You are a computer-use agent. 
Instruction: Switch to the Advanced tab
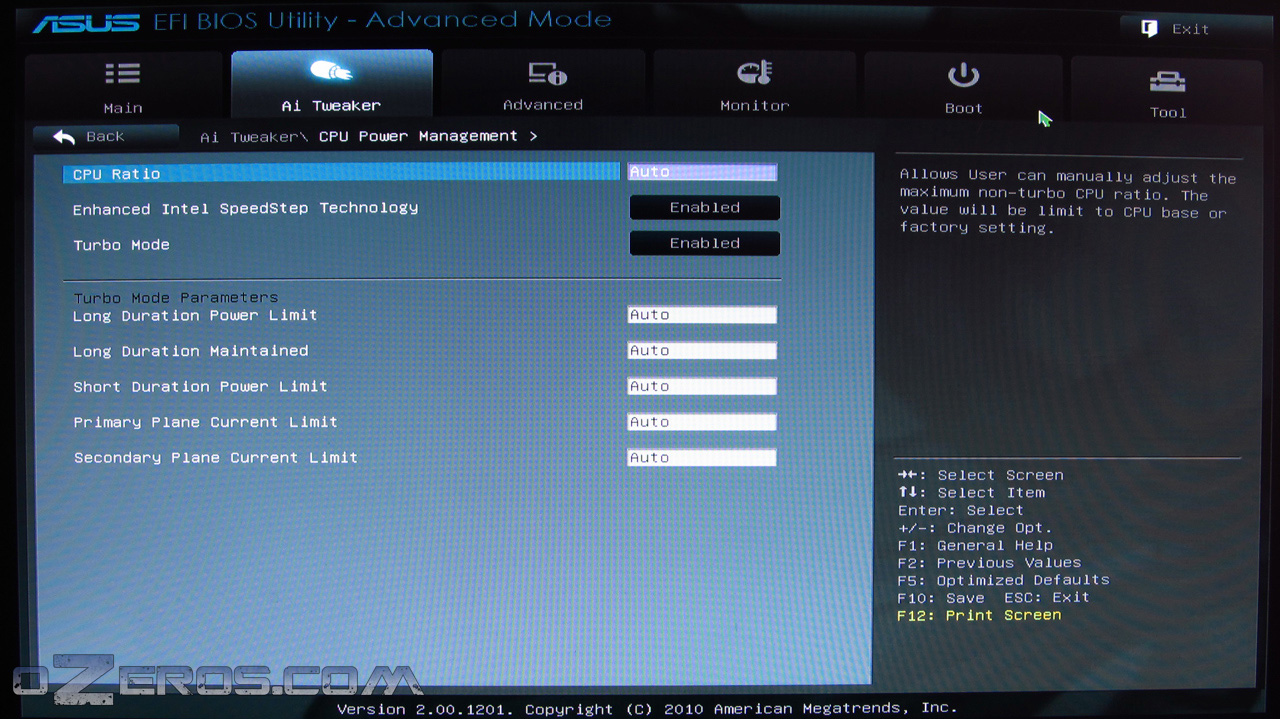(543, 86)
